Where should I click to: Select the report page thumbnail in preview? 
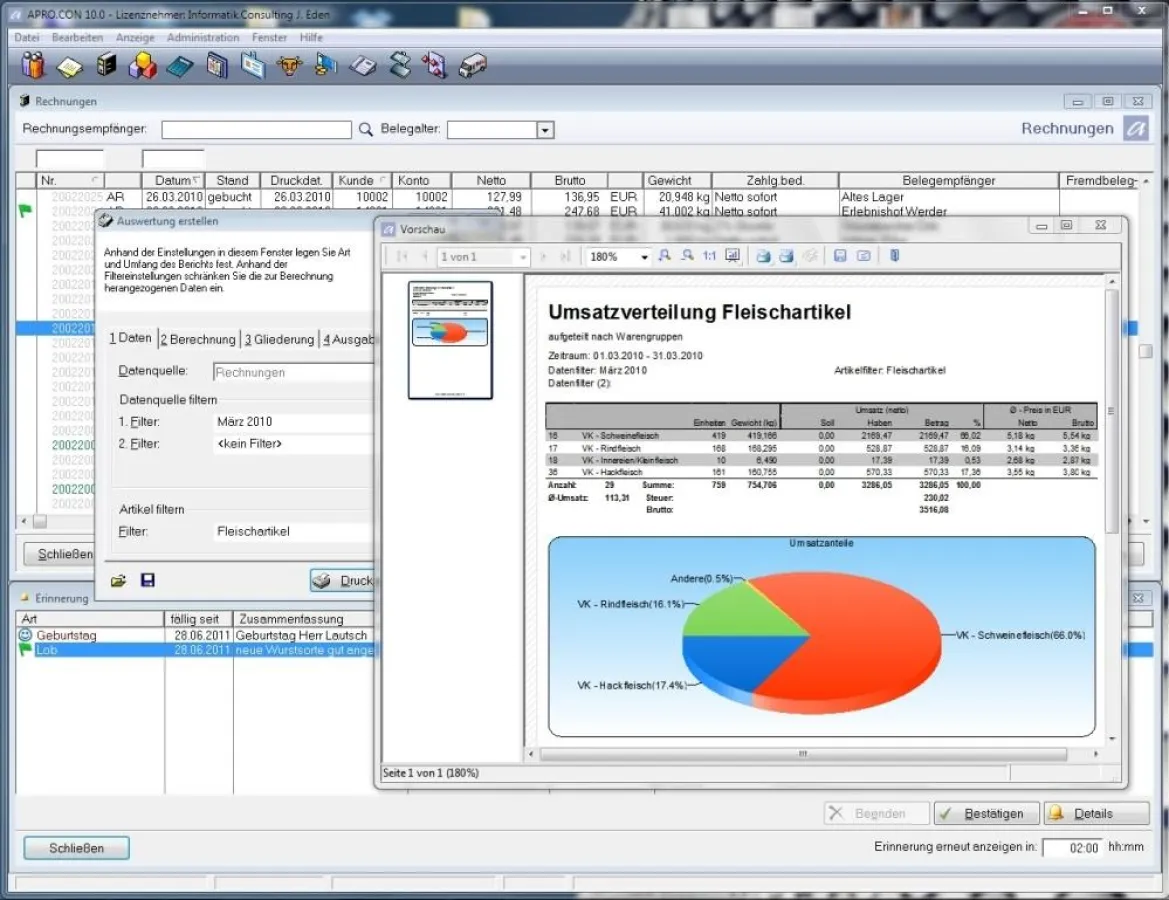click(x=450, y=340)
